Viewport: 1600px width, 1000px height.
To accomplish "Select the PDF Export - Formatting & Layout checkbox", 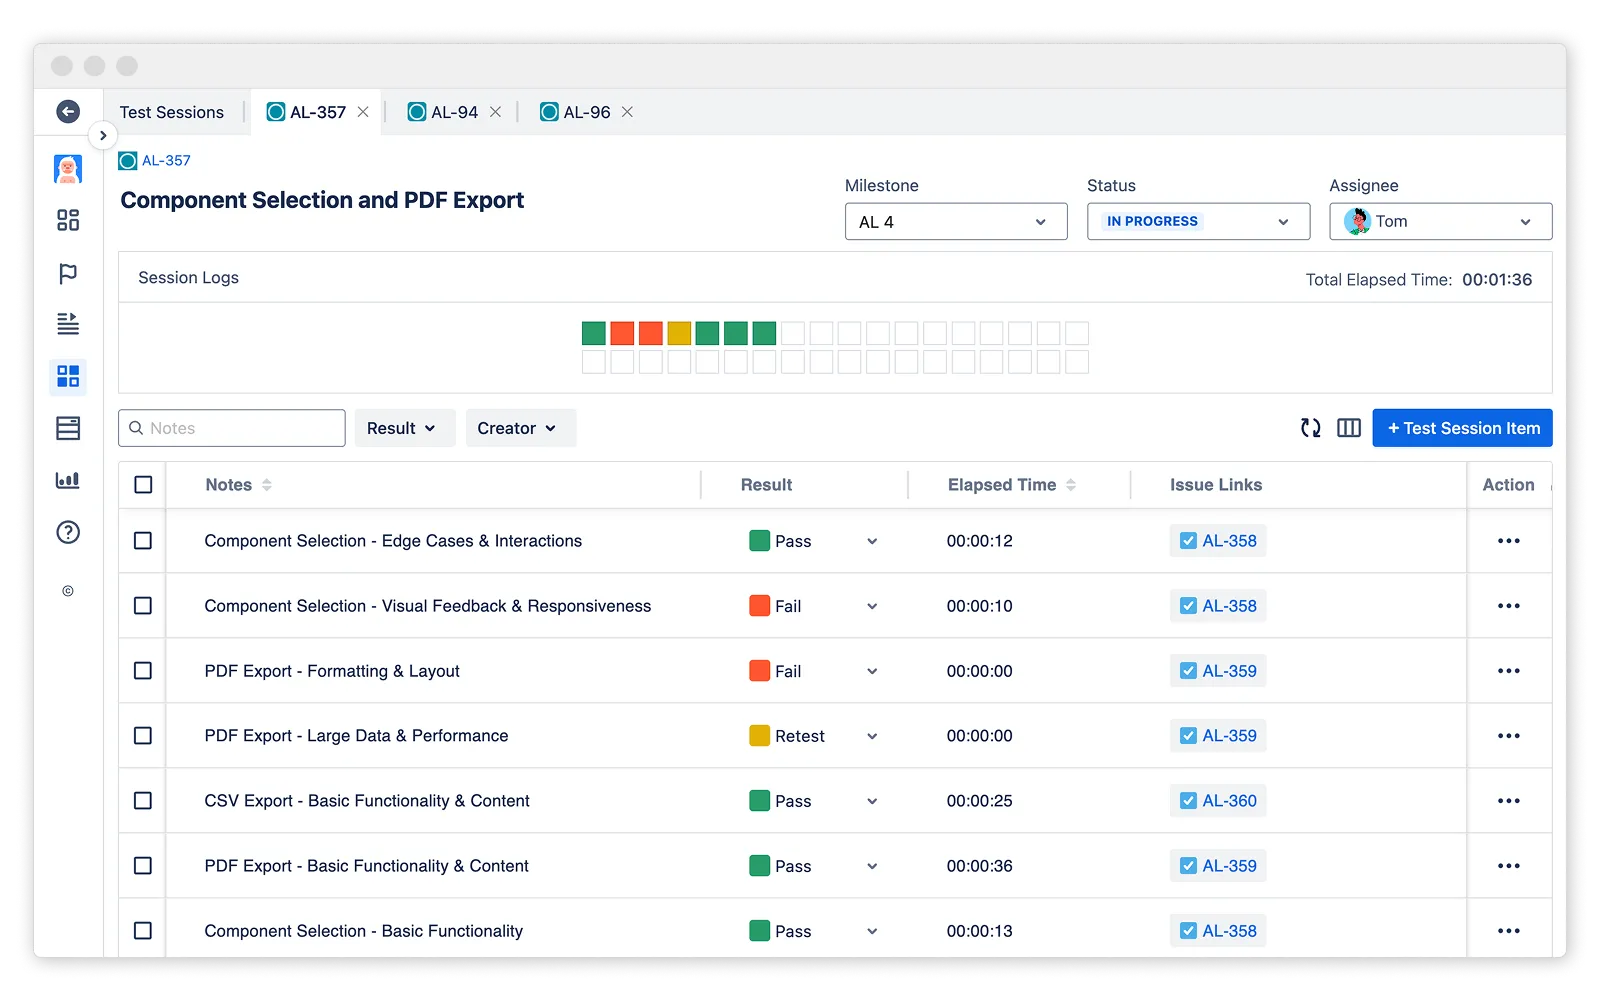I will [x=143, y=671].
